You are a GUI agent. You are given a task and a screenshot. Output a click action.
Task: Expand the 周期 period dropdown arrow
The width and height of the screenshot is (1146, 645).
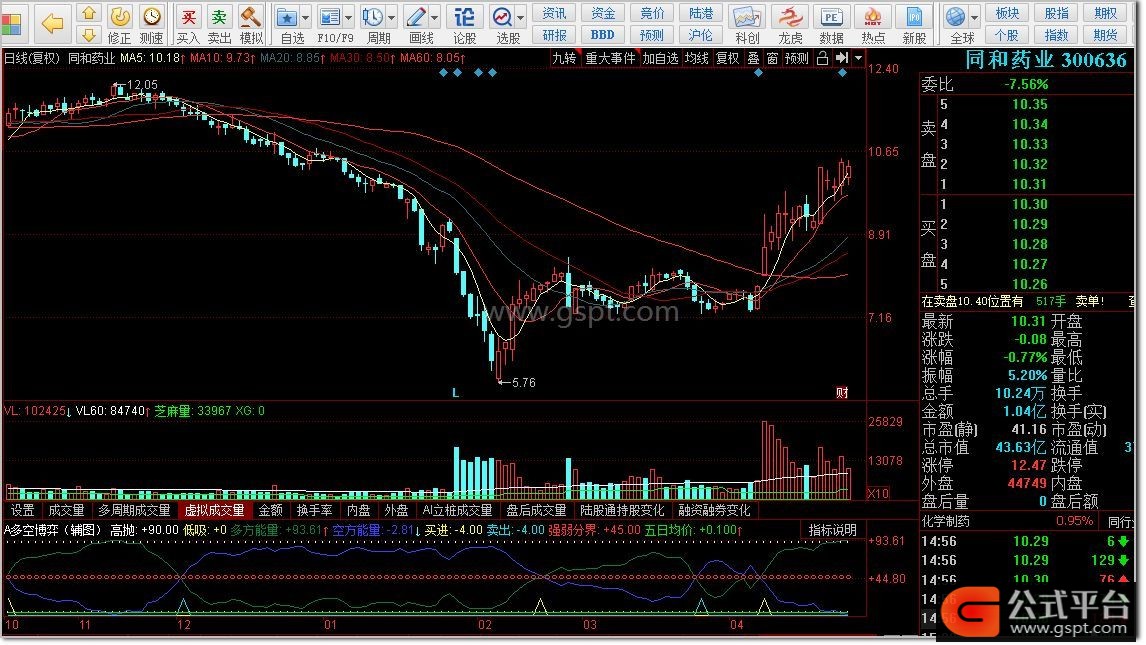coord(392,17)
